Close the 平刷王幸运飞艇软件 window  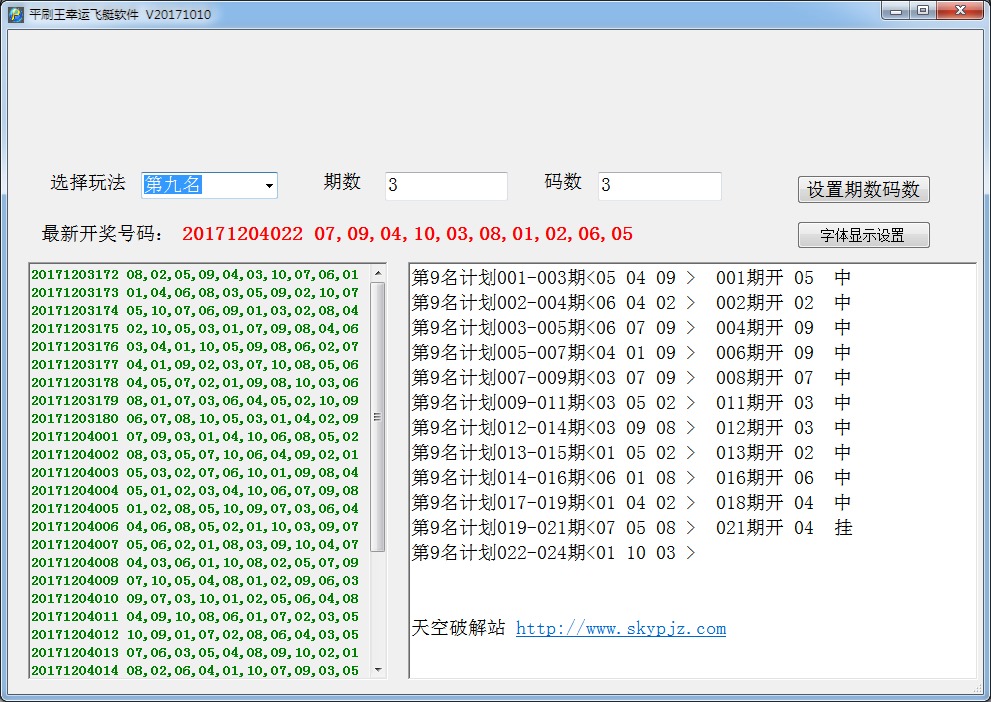[958, 11]
